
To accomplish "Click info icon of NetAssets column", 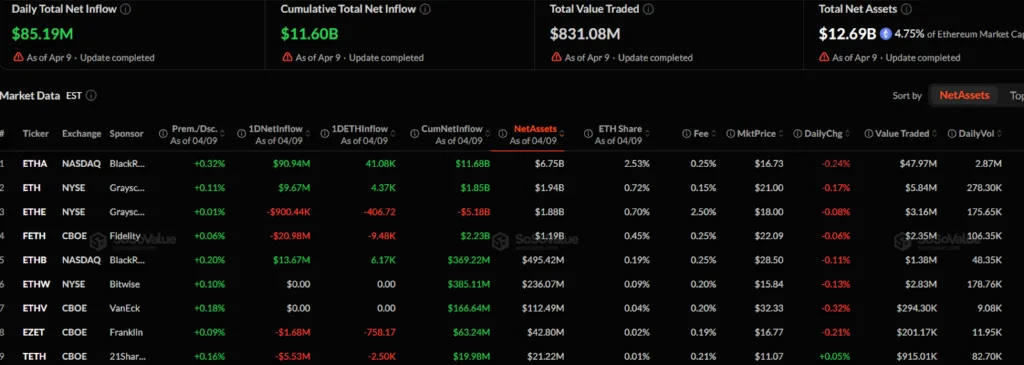I will pyautogui.click(x=502, y=134).
